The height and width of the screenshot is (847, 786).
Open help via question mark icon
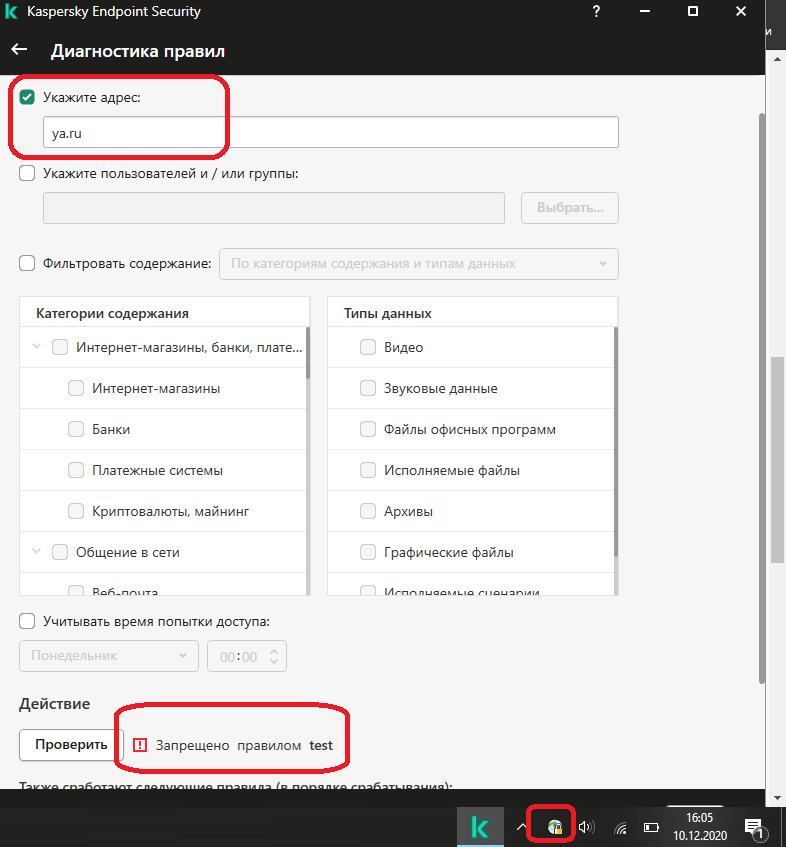click(x=596, y=11)
